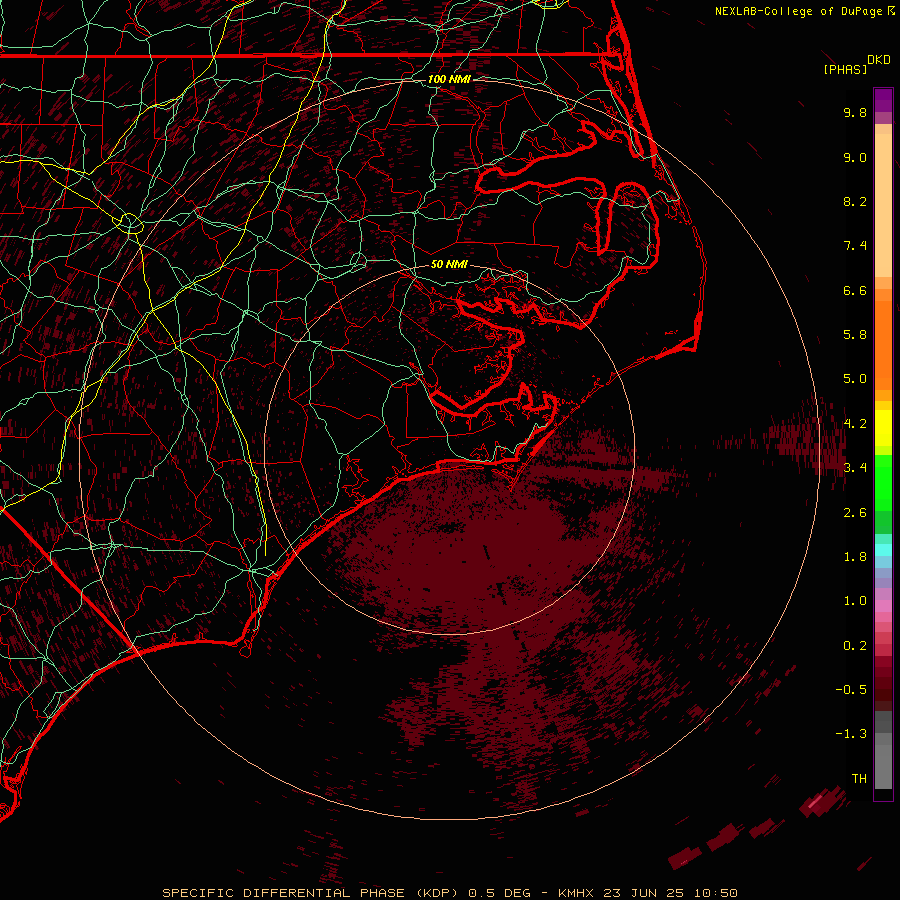Click the 2.6 scale value
This screenshot has width=900, height=900.
[x=855, y=513]
